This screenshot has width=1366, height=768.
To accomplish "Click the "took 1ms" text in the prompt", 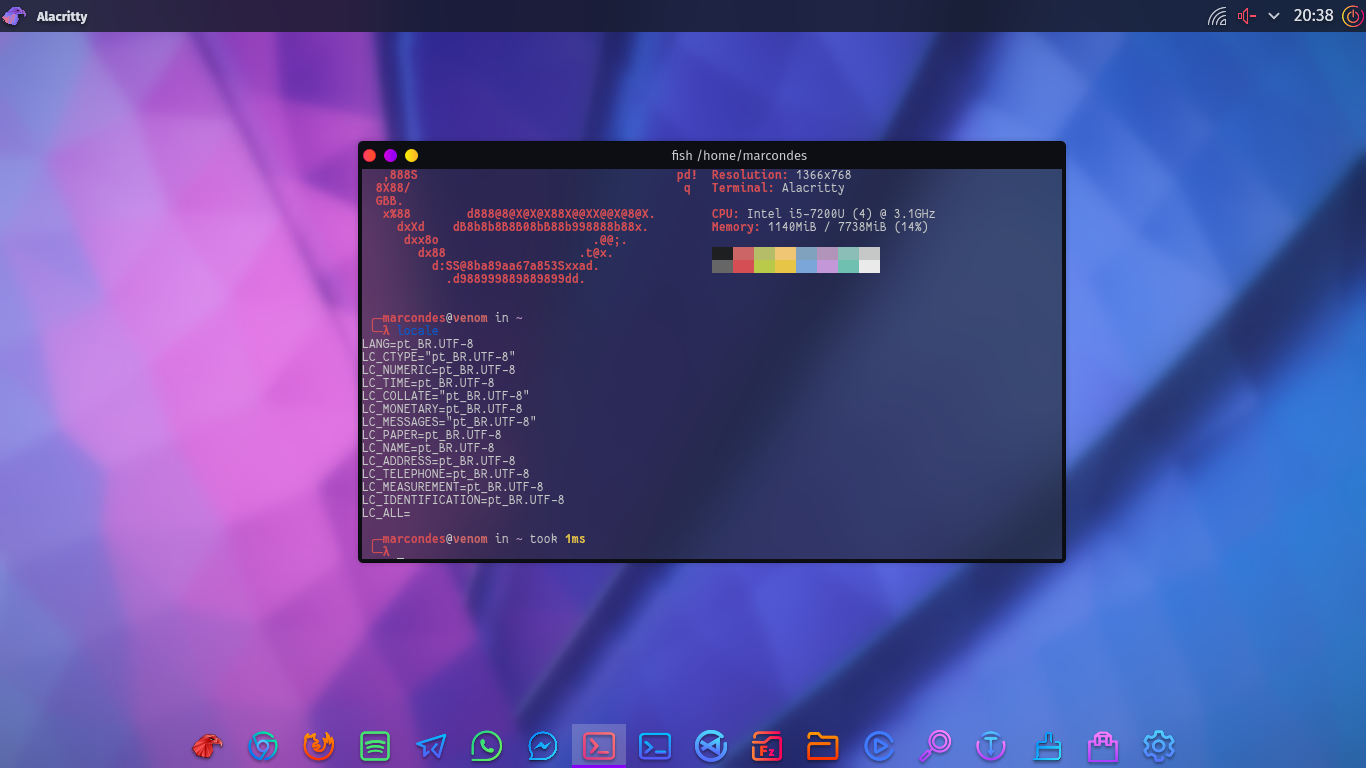I will (x=558, y=539).
